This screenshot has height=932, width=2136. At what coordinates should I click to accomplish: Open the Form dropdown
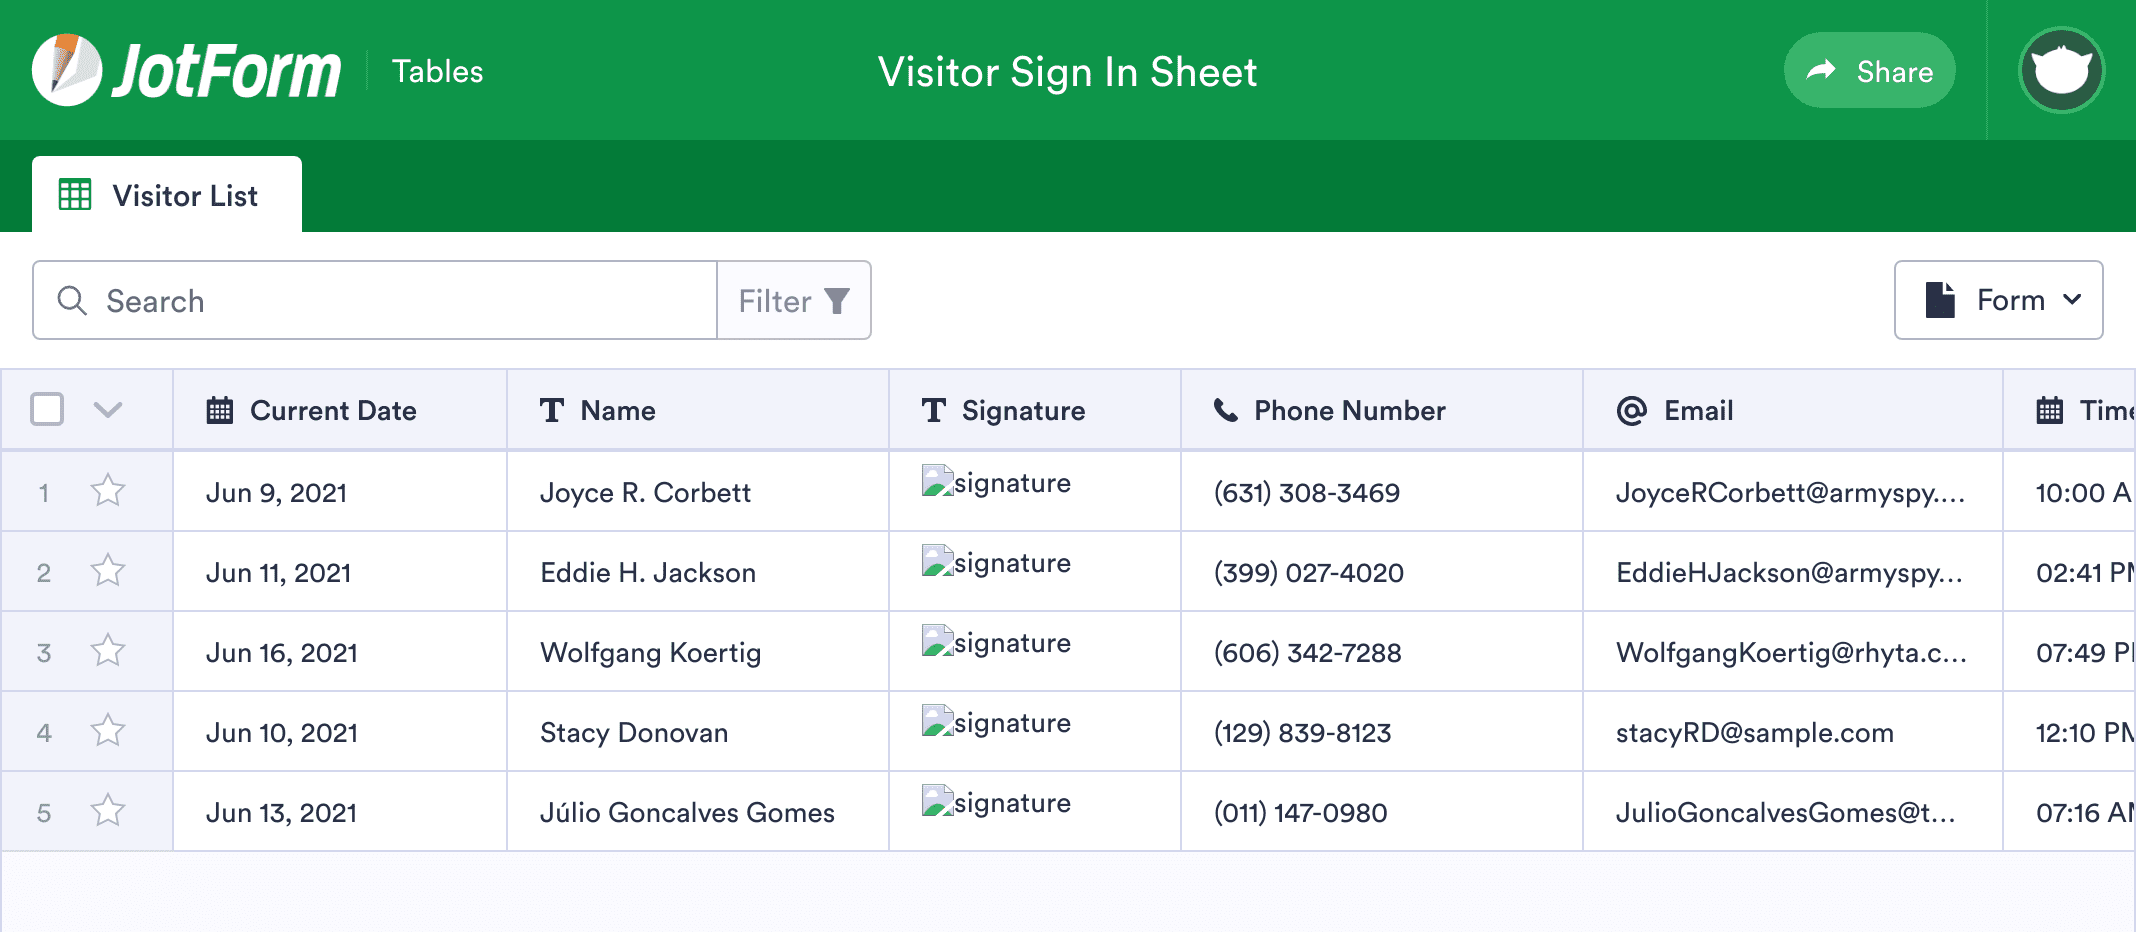[x=2073, y=300]
